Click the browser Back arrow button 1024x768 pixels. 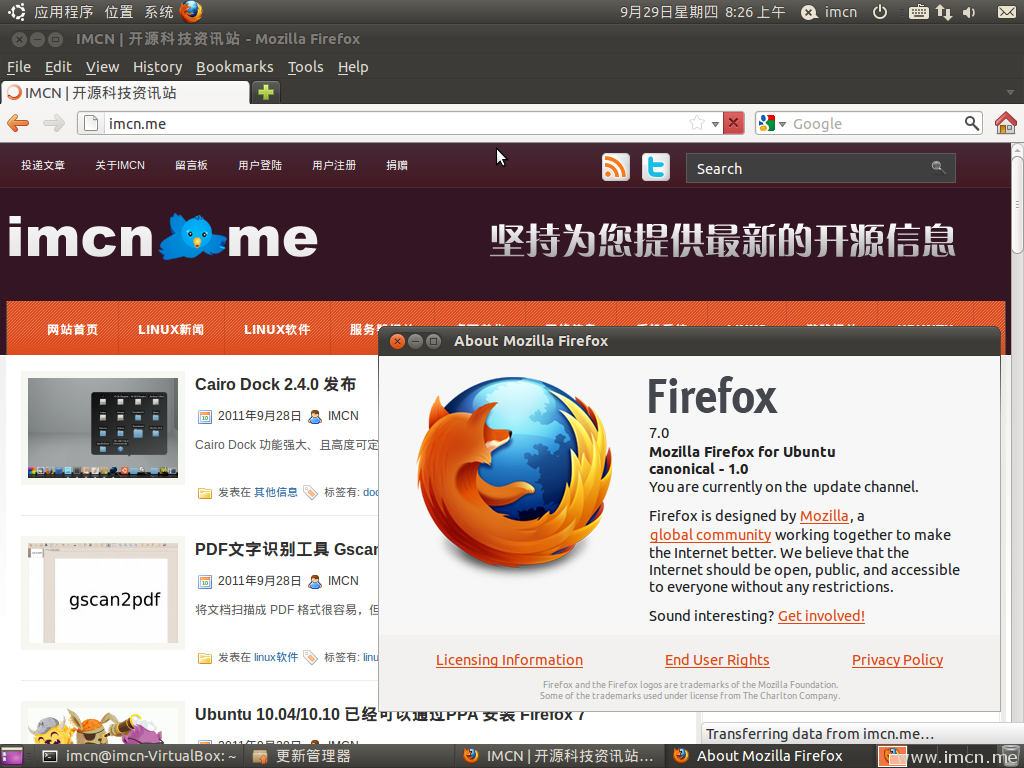click(18, 123)
